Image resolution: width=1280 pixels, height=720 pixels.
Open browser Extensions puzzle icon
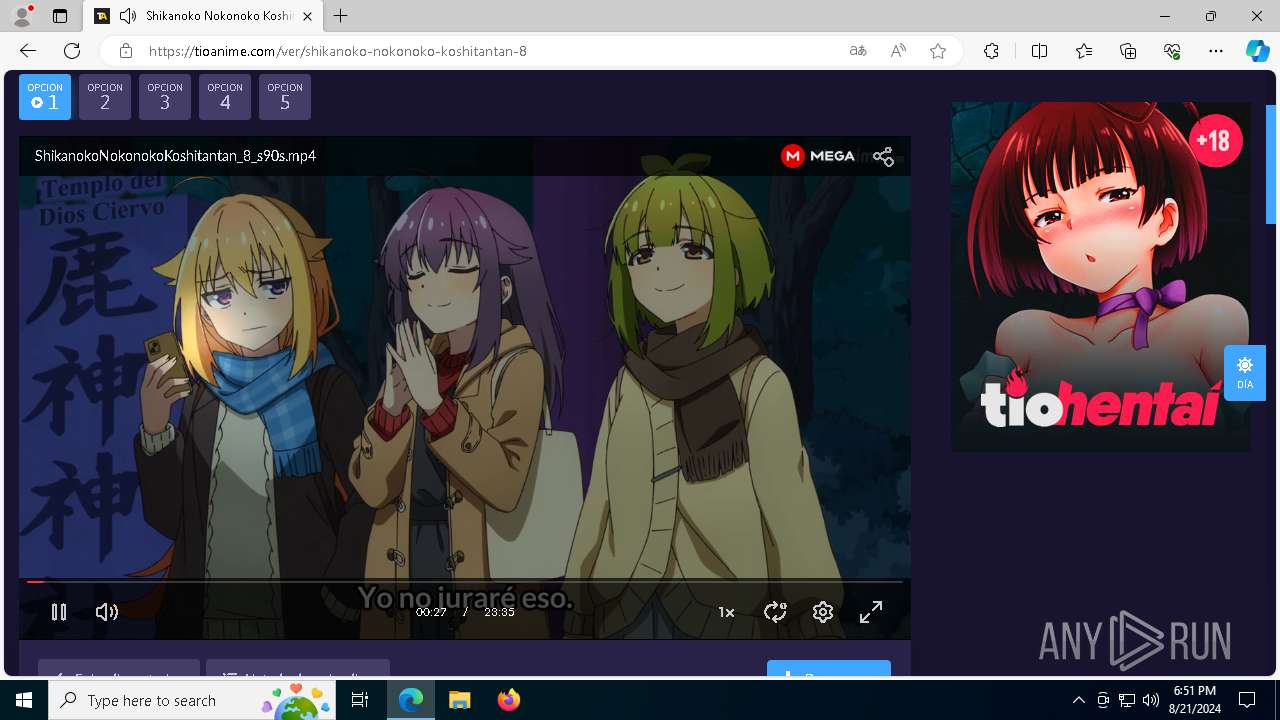point(991,51)
